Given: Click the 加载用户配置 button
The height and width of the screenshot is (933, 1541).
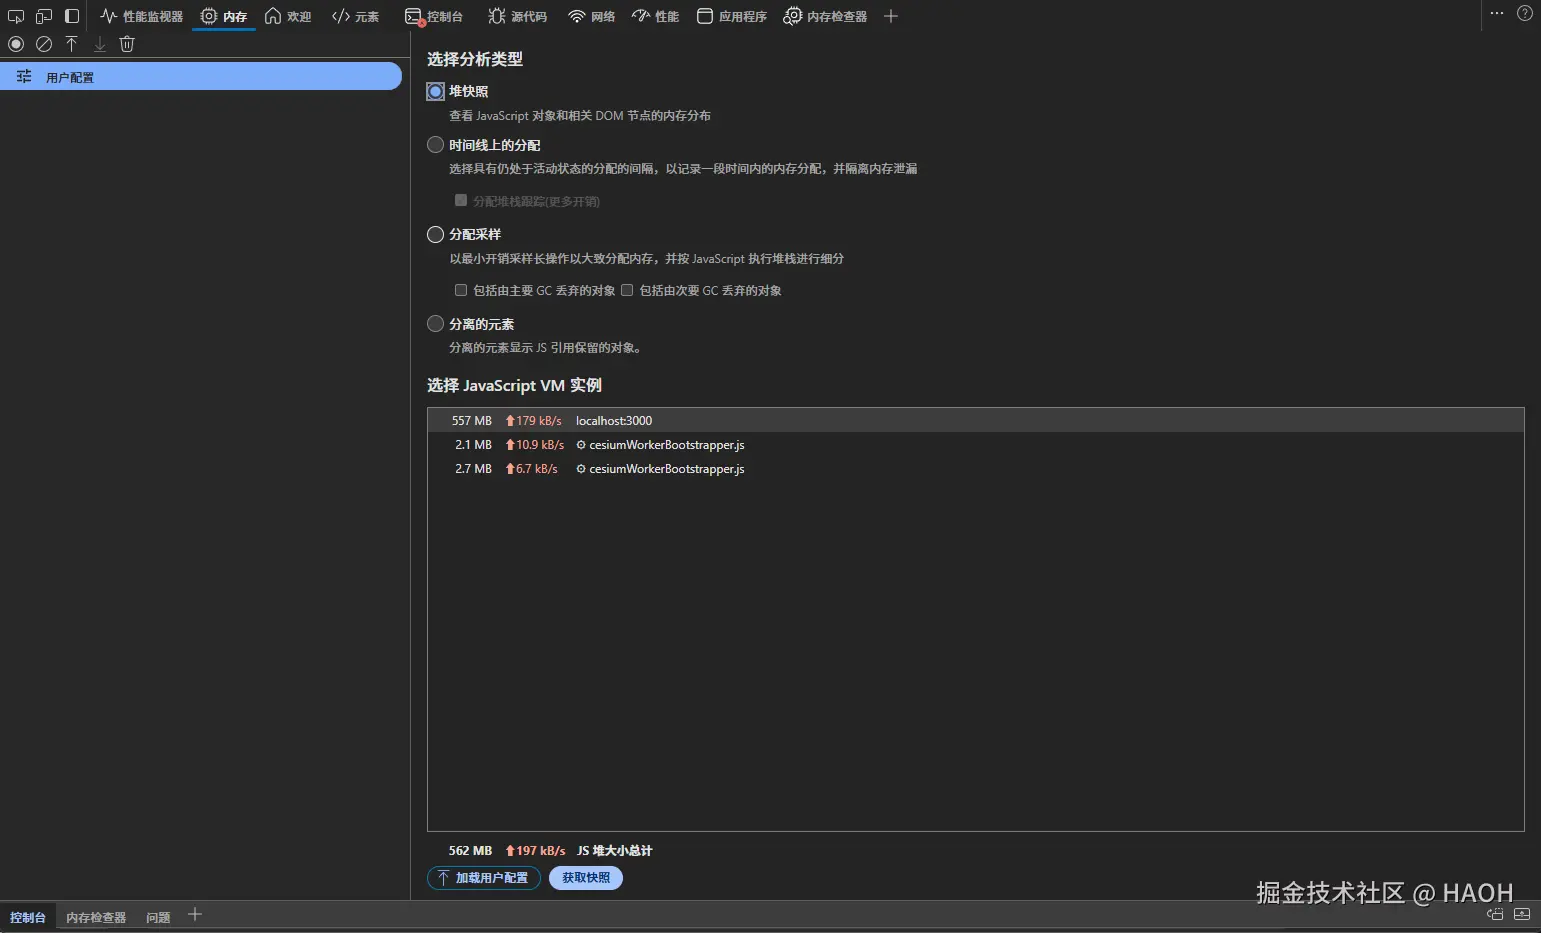Looking at the screenshot, I should [x=484, y=877].
